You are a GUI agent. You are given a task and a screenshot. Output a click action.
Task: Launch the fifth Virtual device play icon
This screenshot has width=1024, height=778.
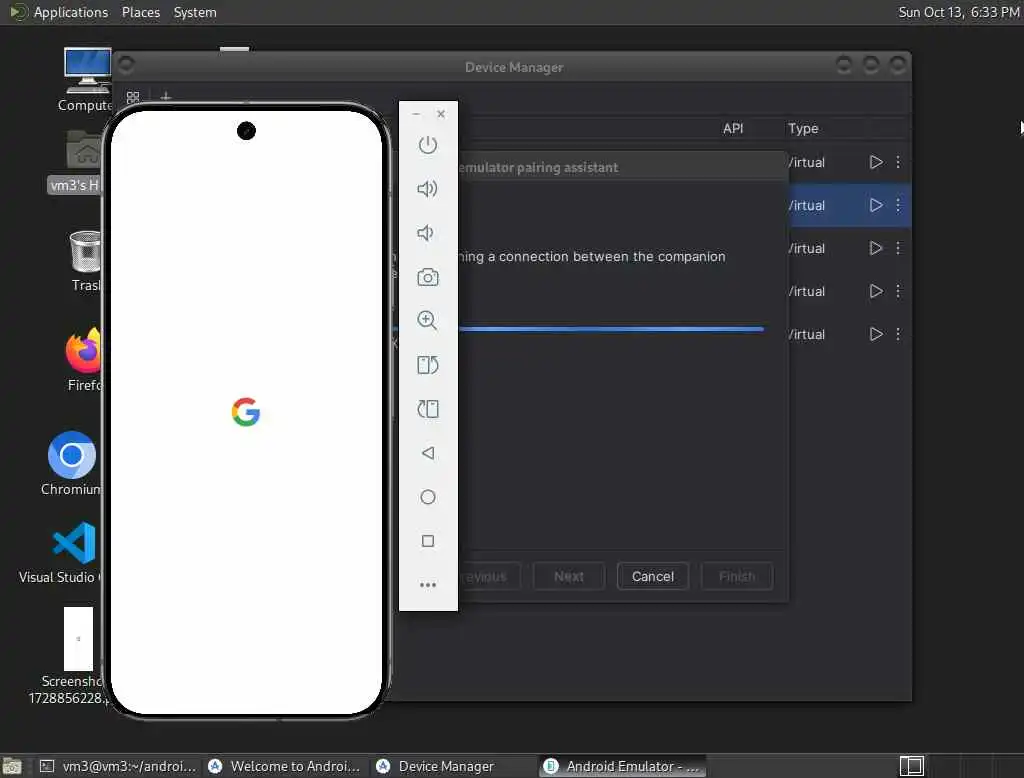pos(876,334)
